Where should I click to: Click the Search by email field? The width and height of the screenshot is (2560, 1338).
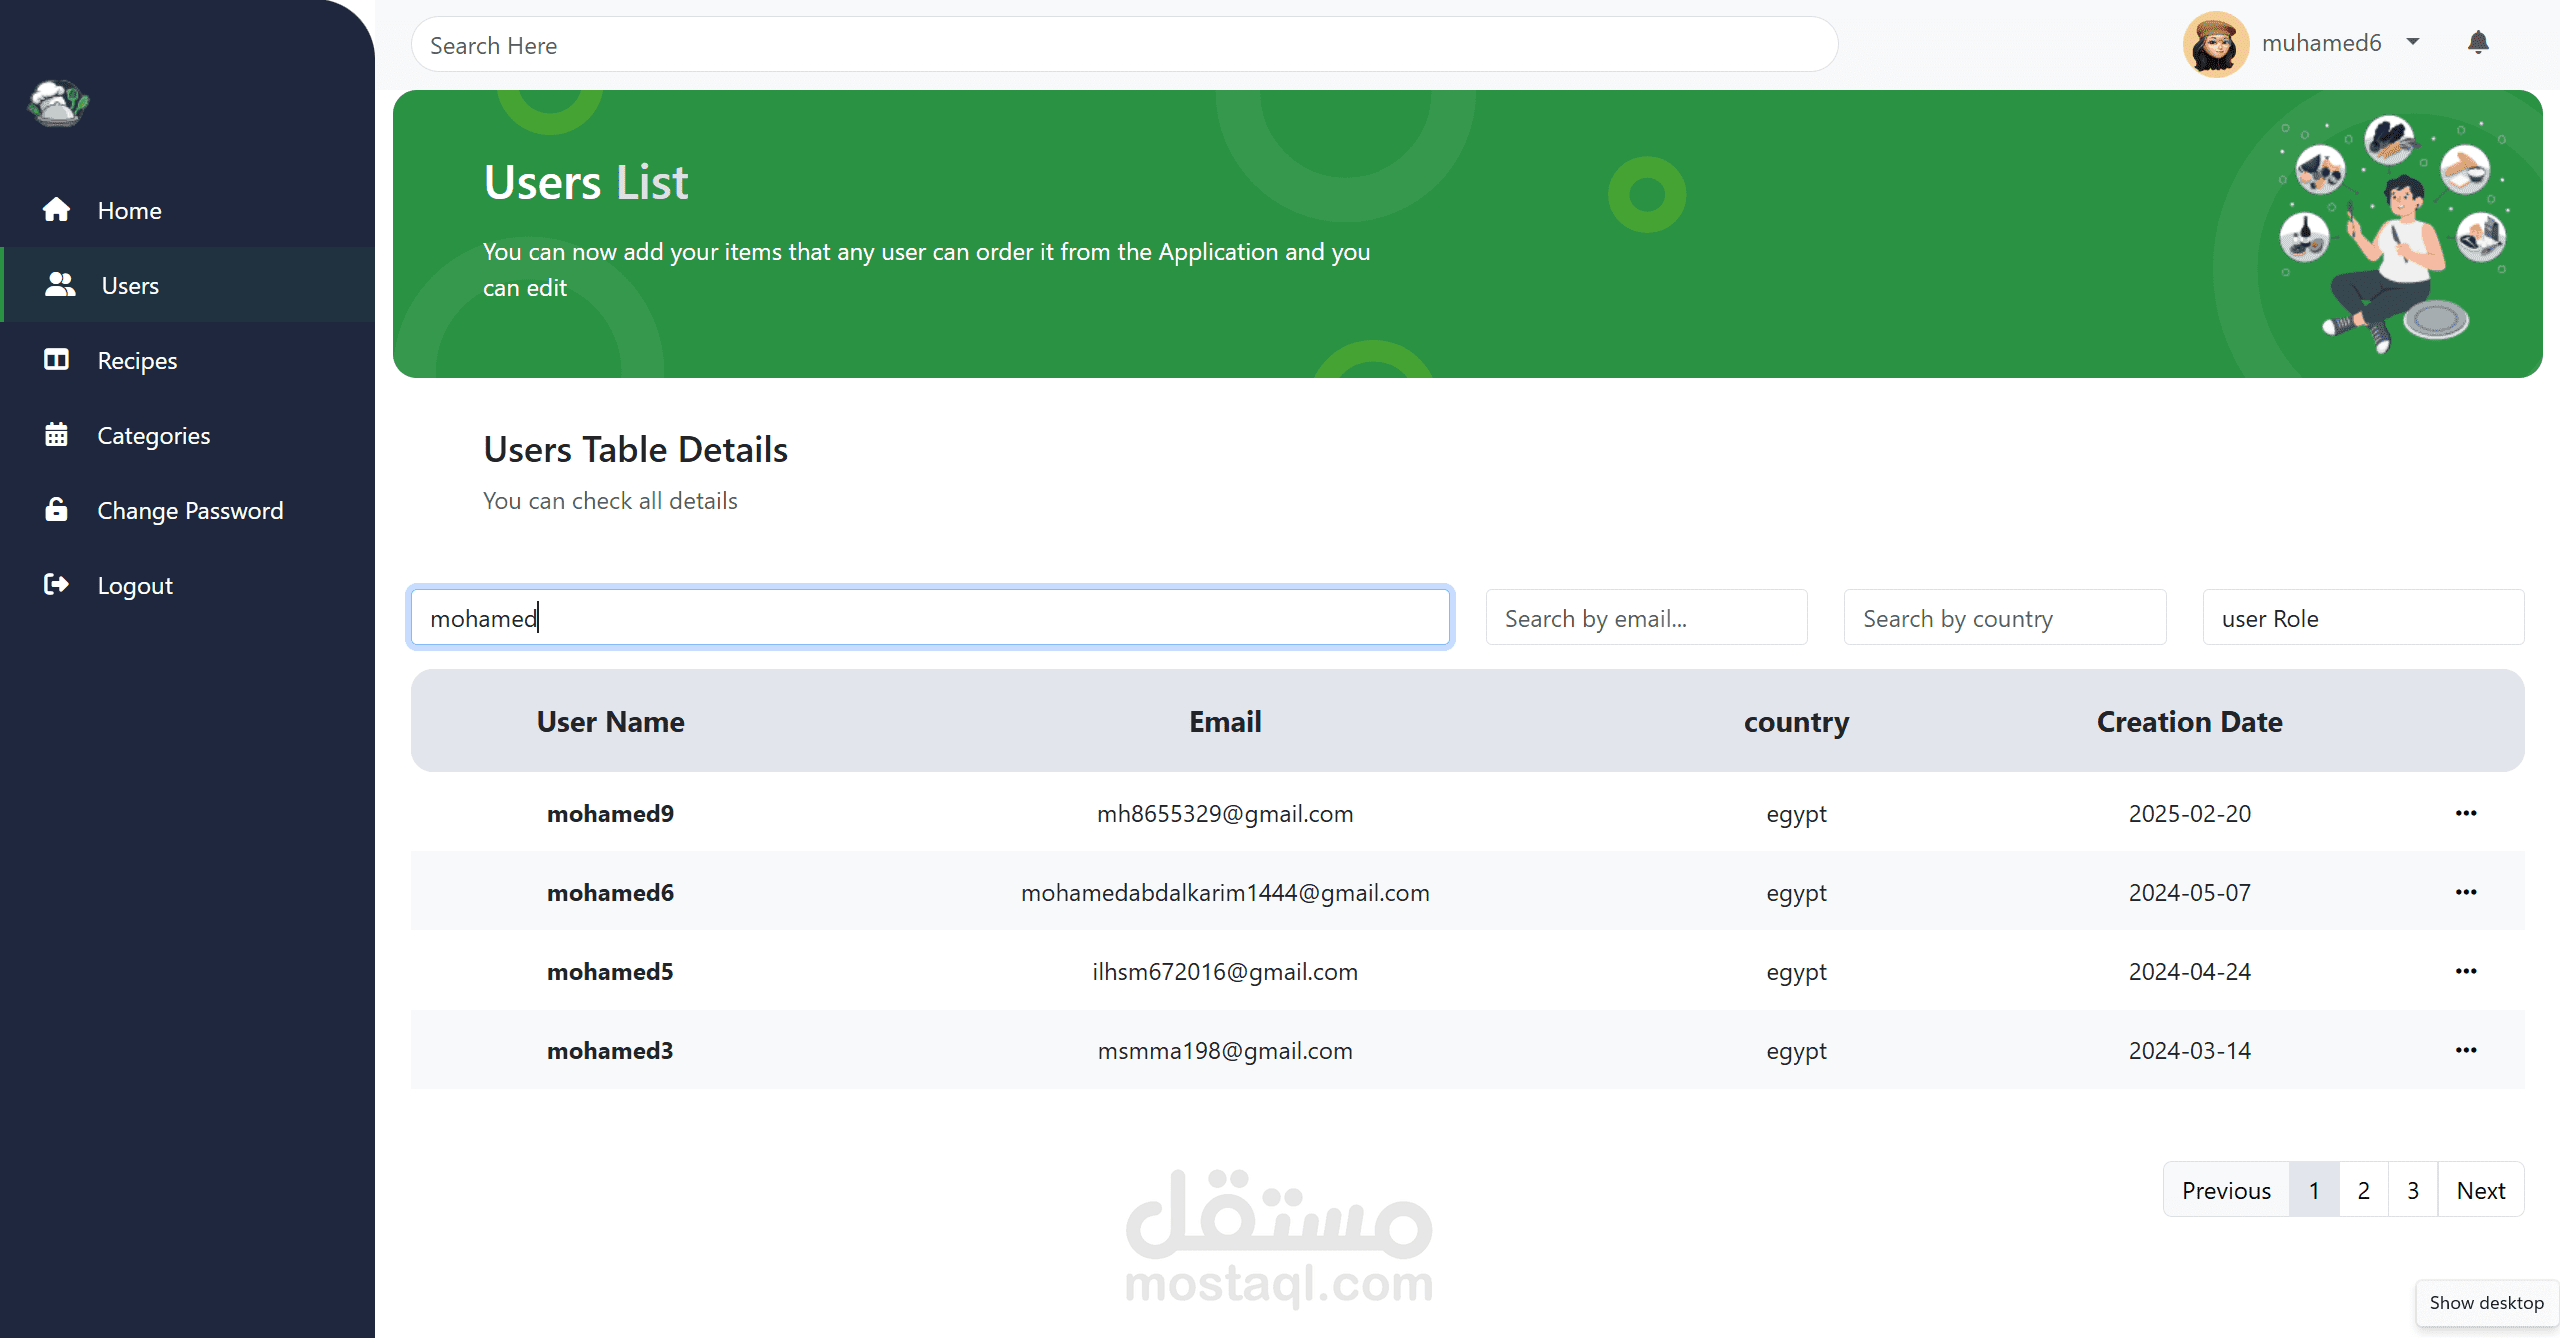pos(1646,618)
